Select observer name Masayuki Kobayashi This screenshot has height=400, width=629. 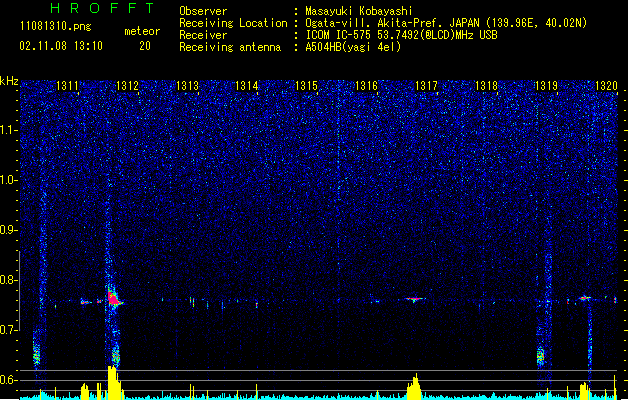359,11
